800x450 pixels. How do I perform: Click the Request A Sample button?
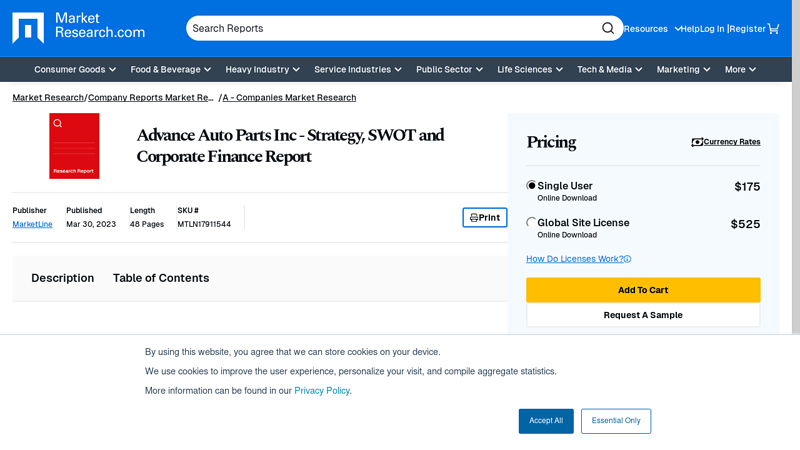click(643, 315)
